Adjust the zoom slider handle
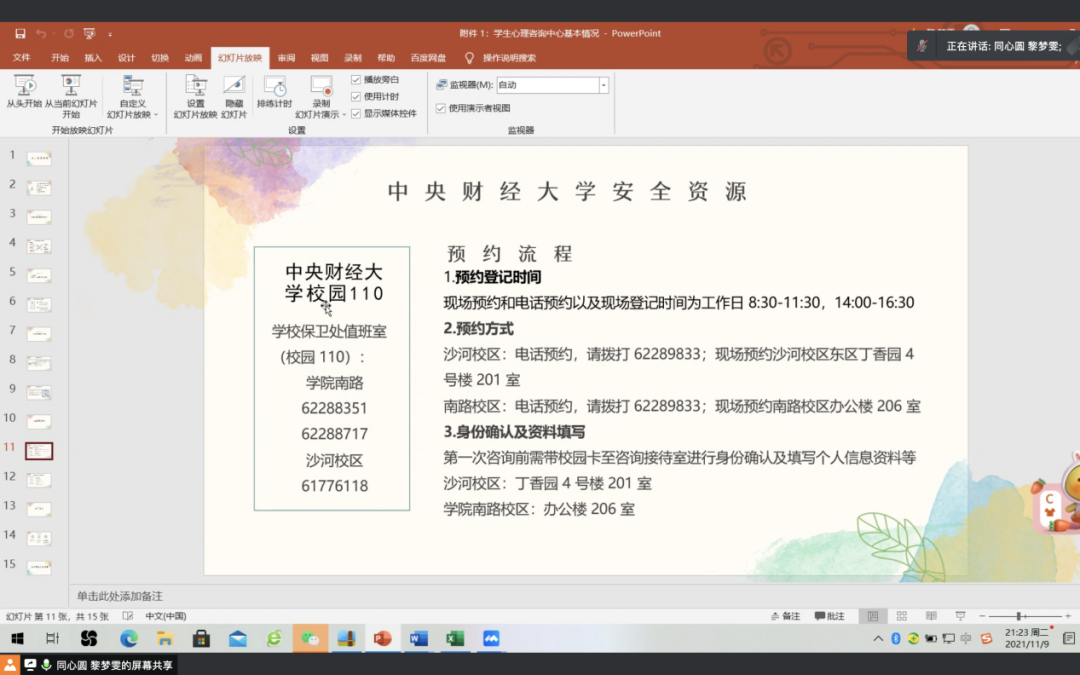The height and width of the screenshot is (675, 1080). (1019, 616)
